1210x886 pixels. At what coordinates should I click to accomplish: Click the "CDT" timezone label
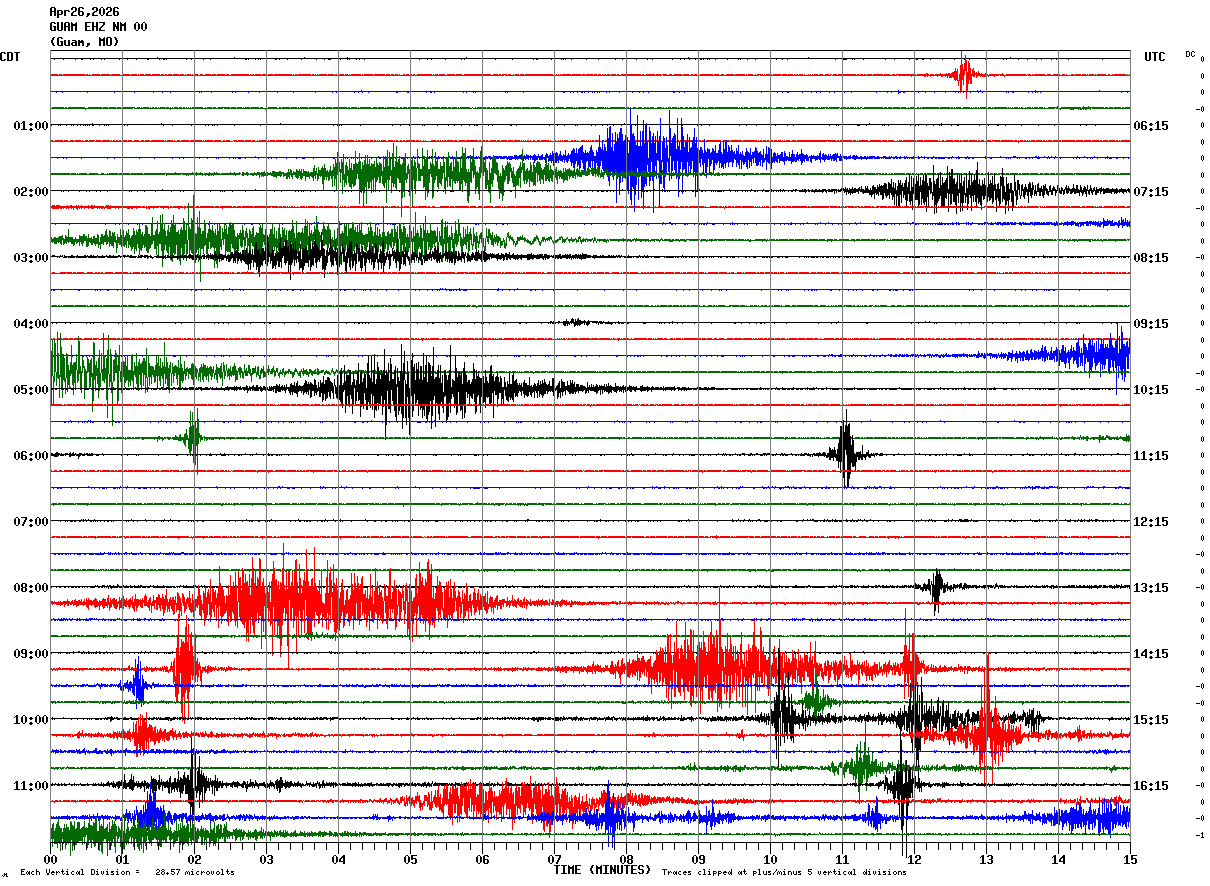point(10,57)
